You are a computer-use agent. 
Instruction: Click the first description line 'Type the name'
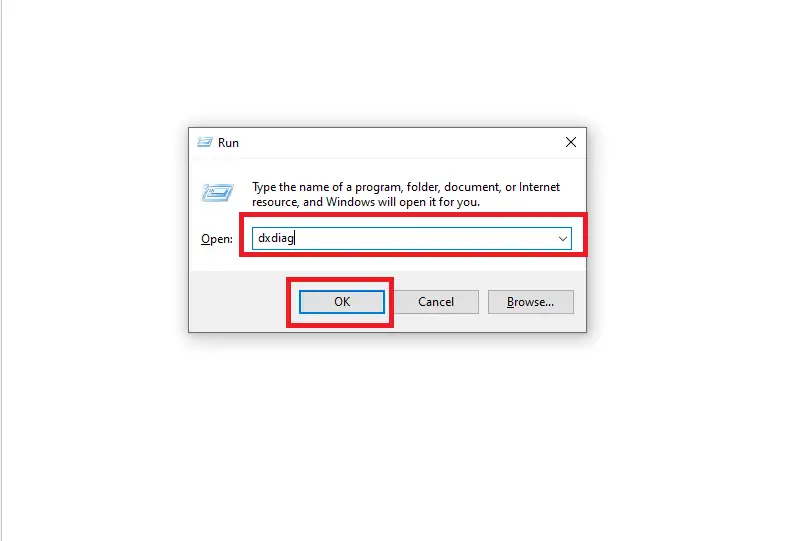(x=406, y=187)
